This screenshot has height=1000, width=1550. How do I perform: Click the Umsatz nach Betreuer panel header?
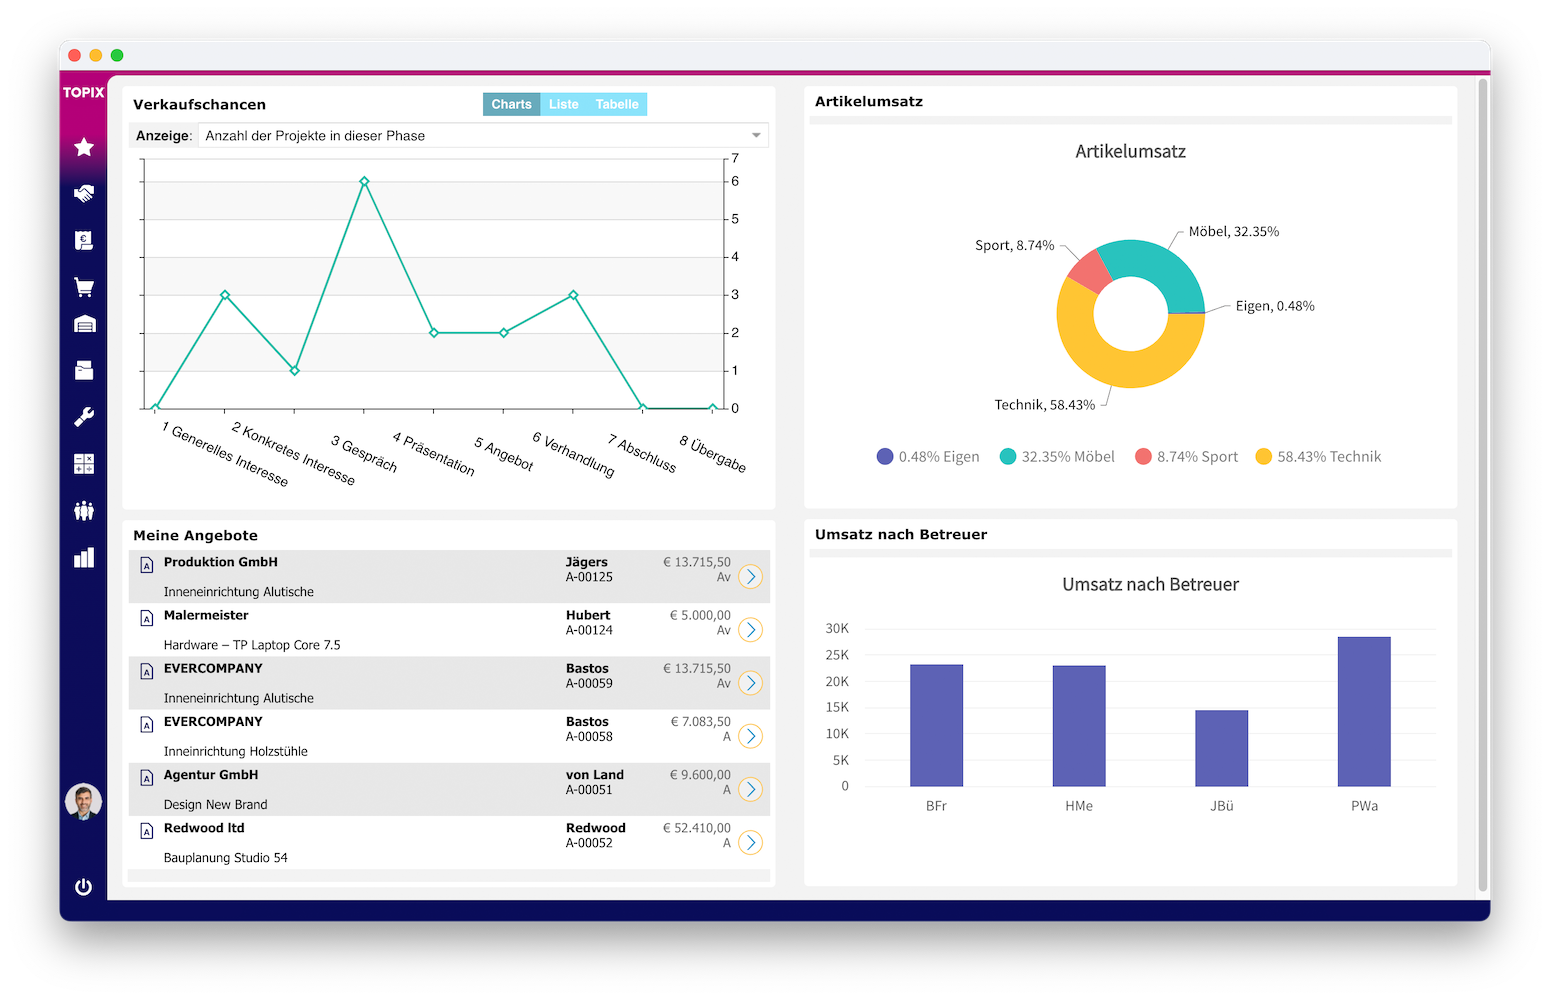901,535
